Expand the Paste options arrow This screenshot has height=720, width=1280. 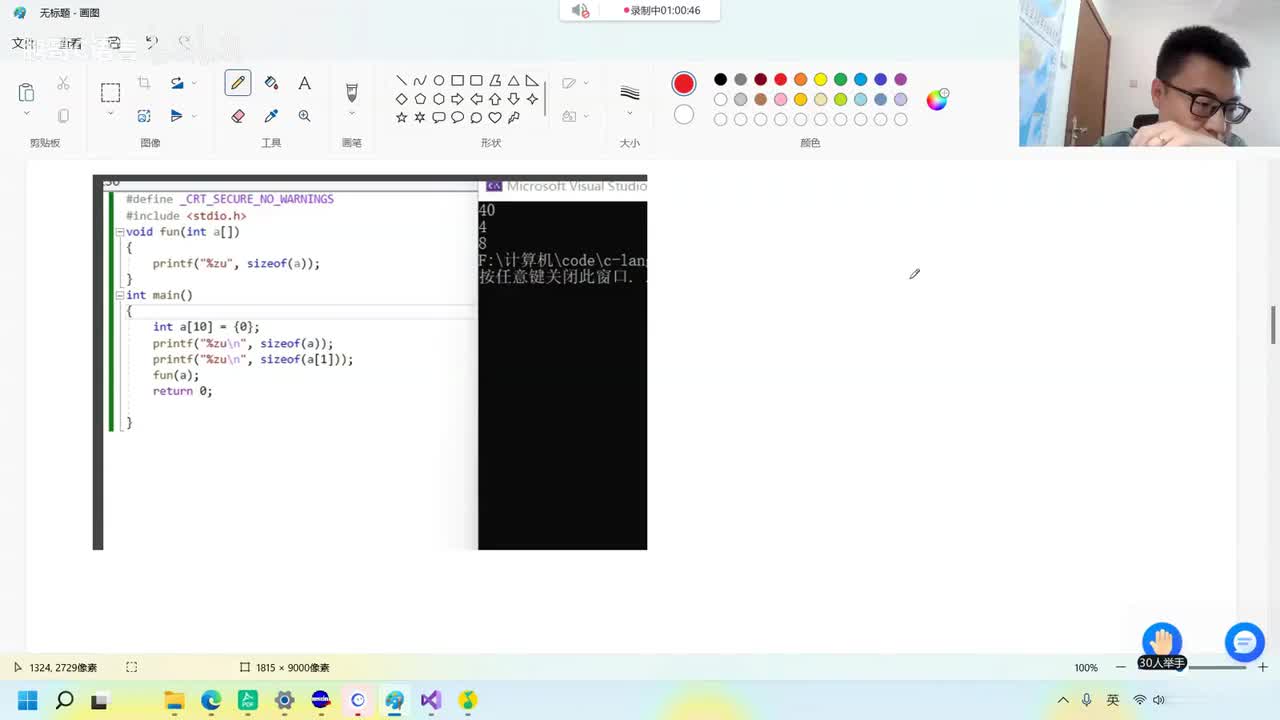coord(26,114)
